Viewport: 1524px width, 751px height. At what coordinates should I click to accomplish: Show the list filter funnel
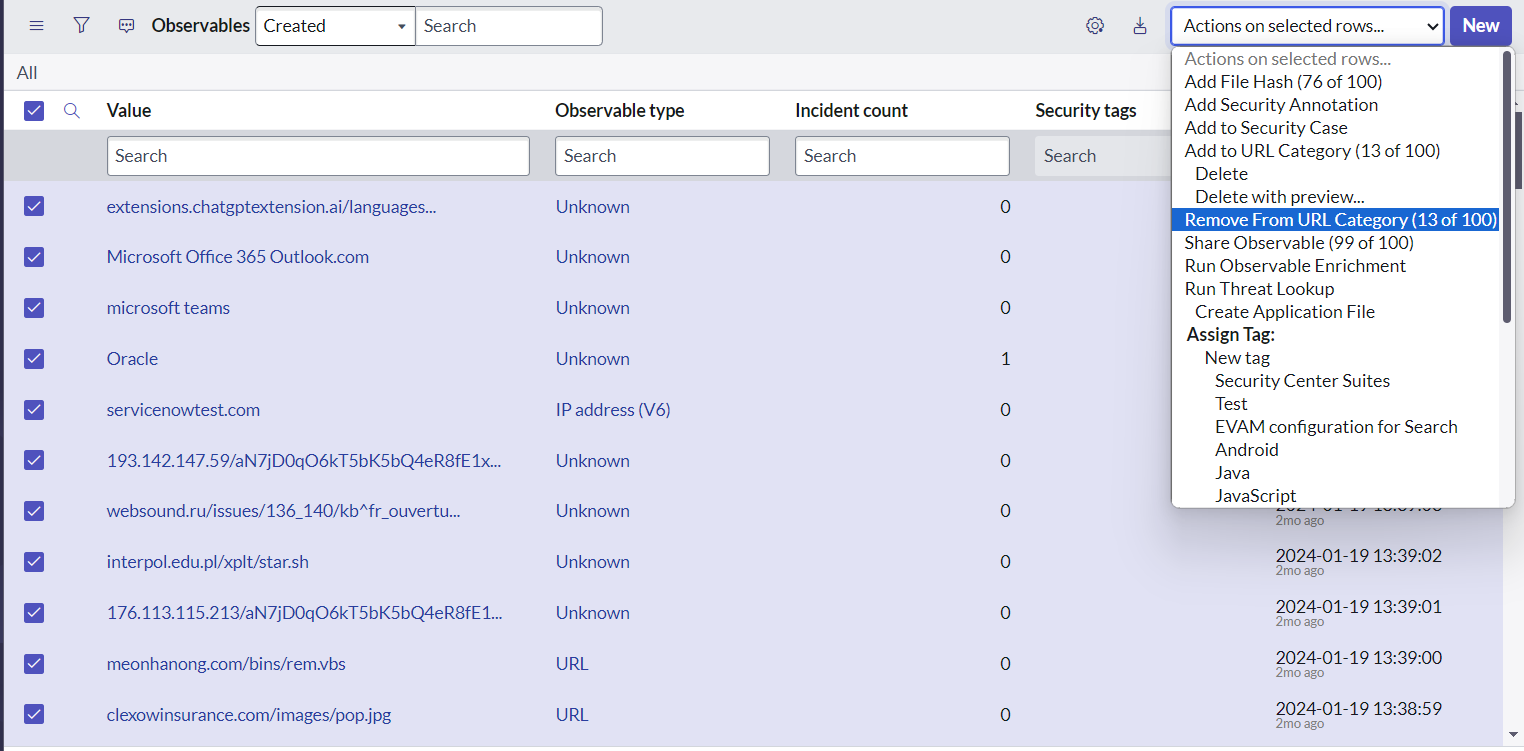82,26
